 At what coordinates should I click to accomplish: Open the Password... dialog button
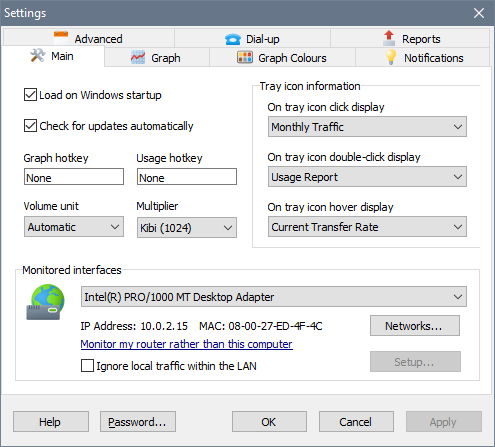[138, 422]
